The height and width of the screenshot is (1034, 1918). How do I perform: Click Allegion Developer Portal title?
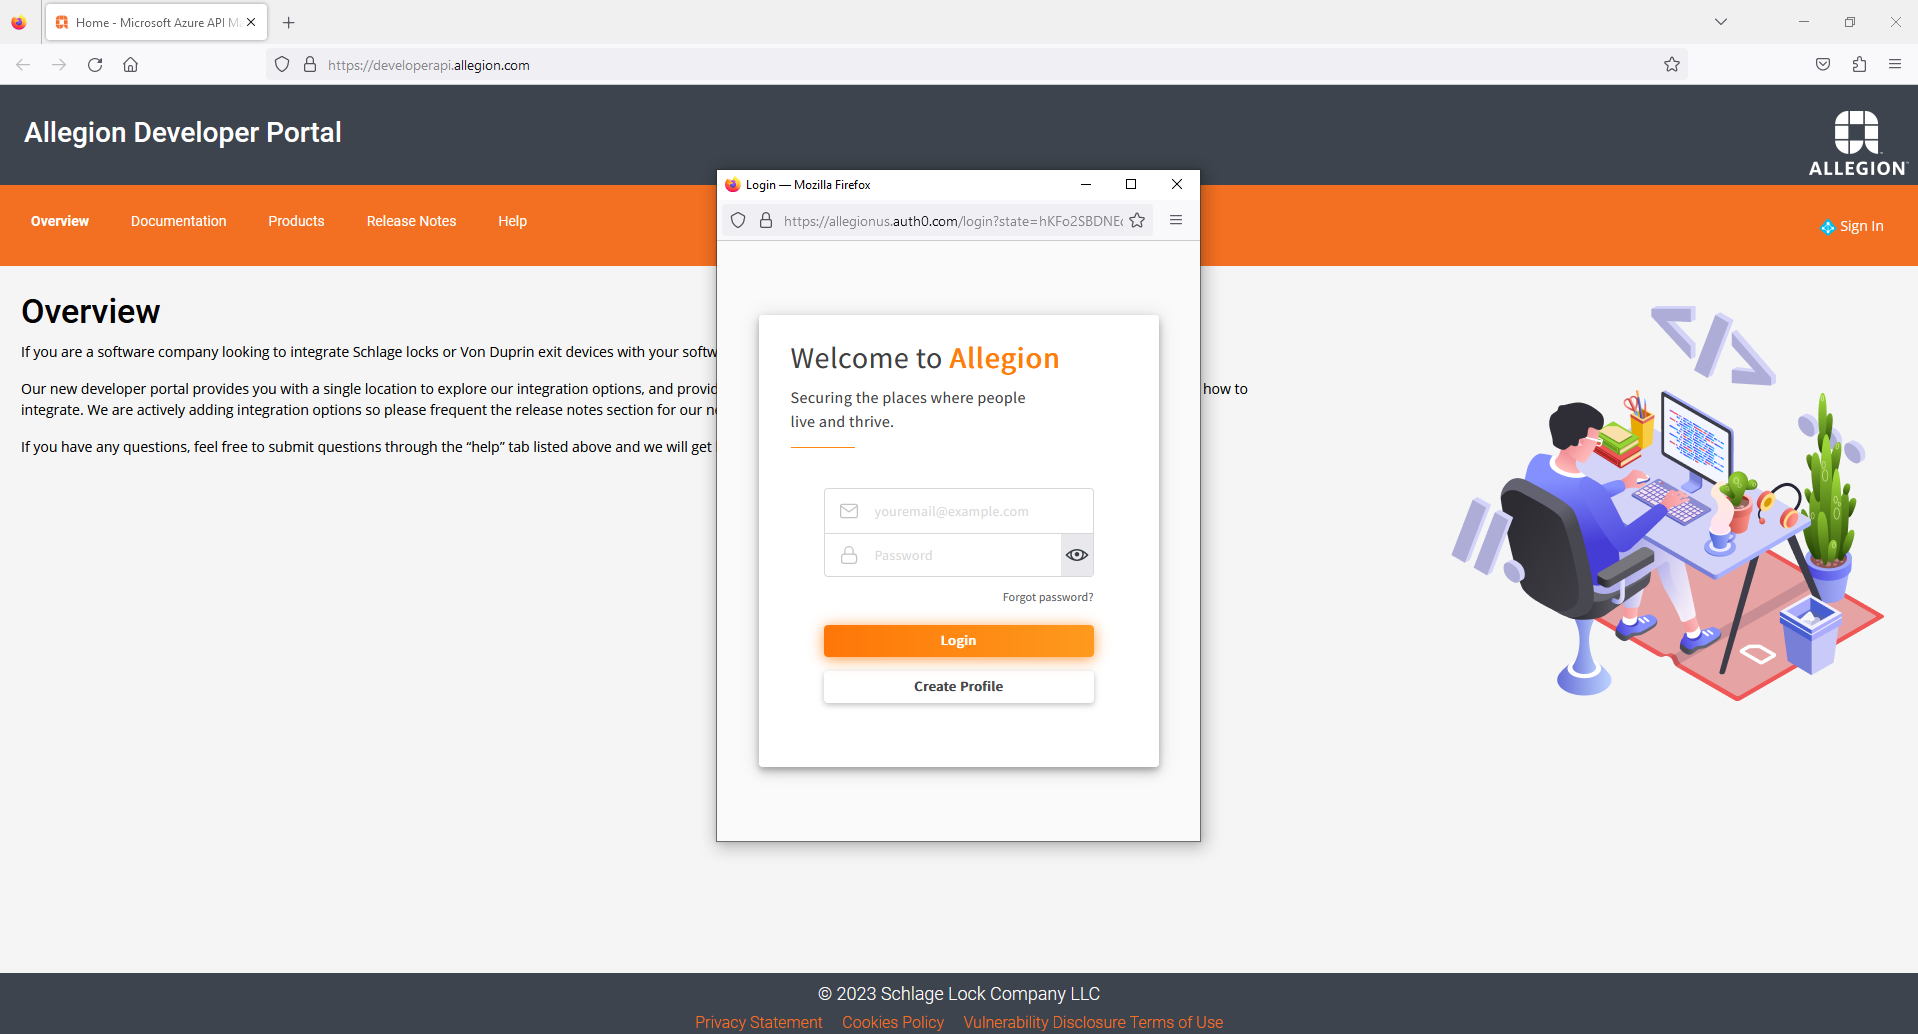pyautogui.click(x=183, y=133)
